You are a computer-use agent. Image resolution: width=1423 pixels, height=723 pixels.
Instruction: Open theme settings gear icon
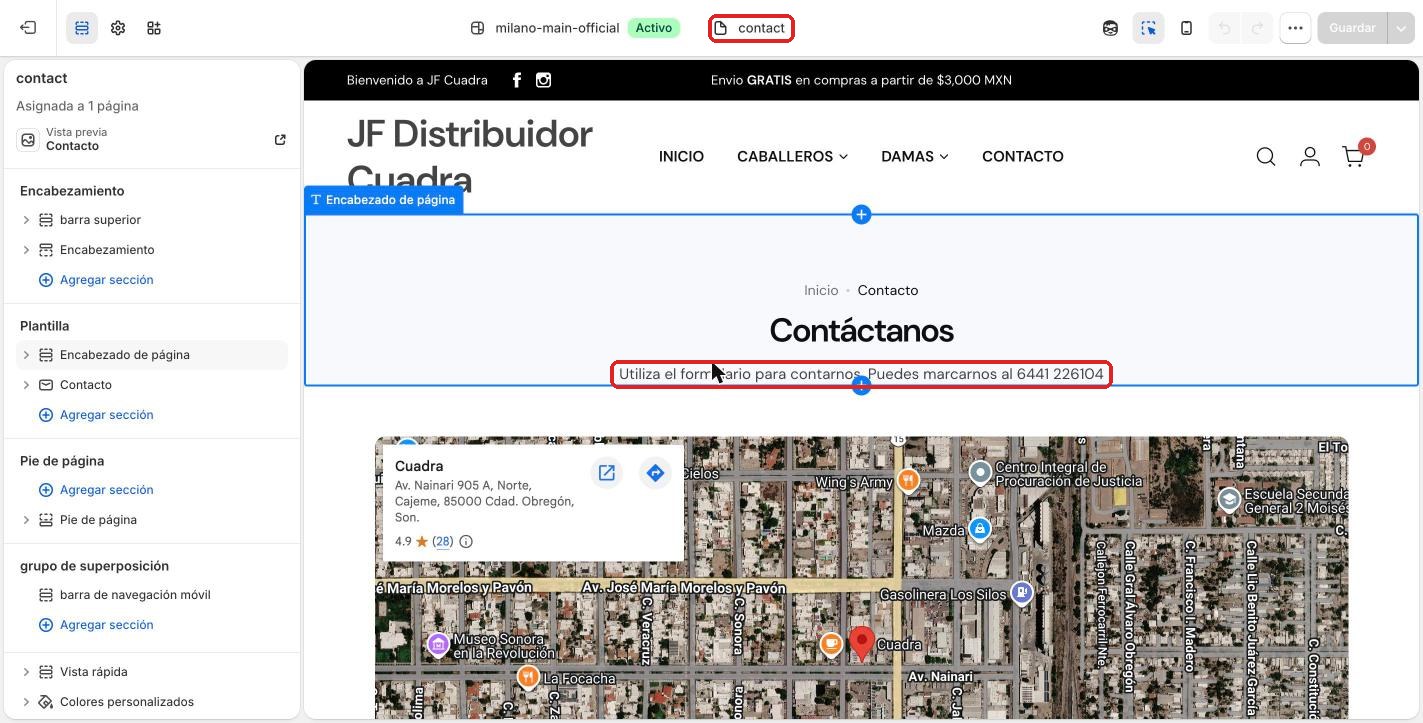[118, 28]
